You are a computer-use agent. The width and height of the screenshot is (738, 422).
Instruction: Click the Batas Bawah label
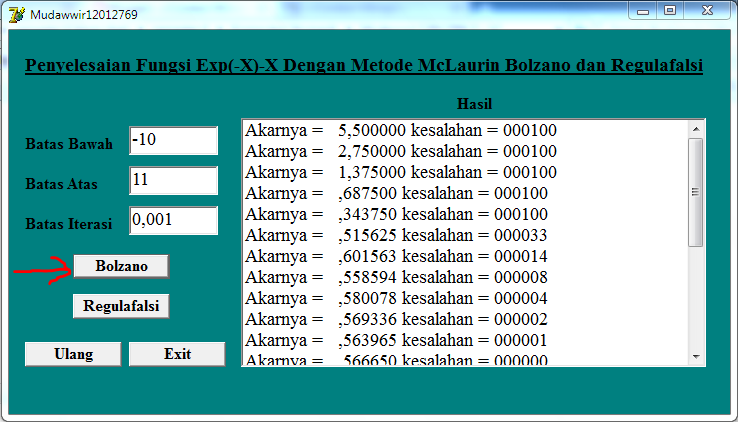pyautogui.click(x=69, y=144)
